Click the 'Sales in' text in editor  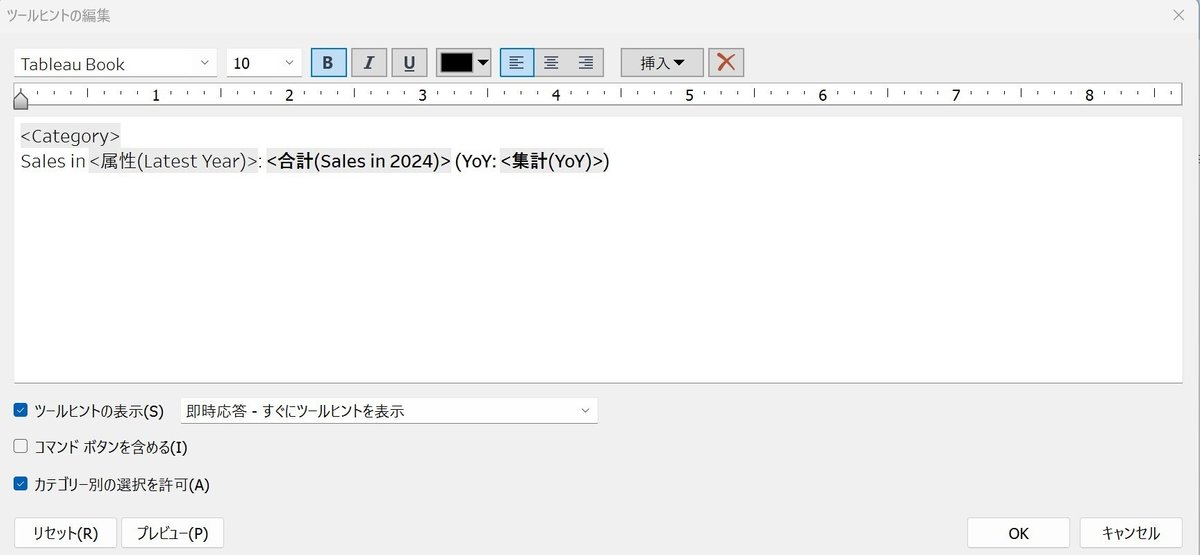(53, 161)
